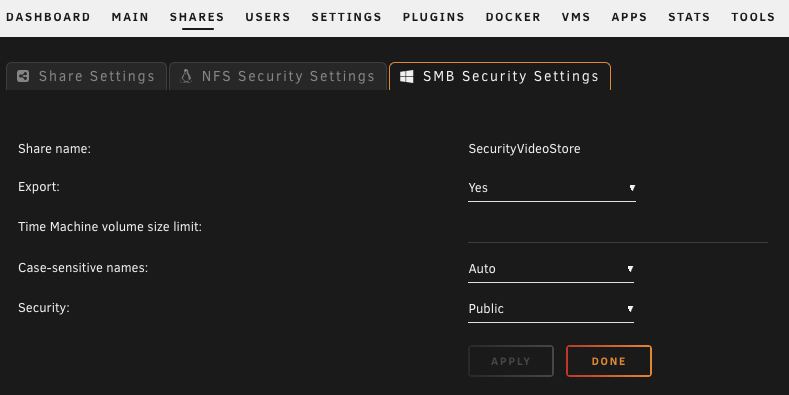Click the Done button
Viewport: 789px width, 395px height.
[609, 361]
